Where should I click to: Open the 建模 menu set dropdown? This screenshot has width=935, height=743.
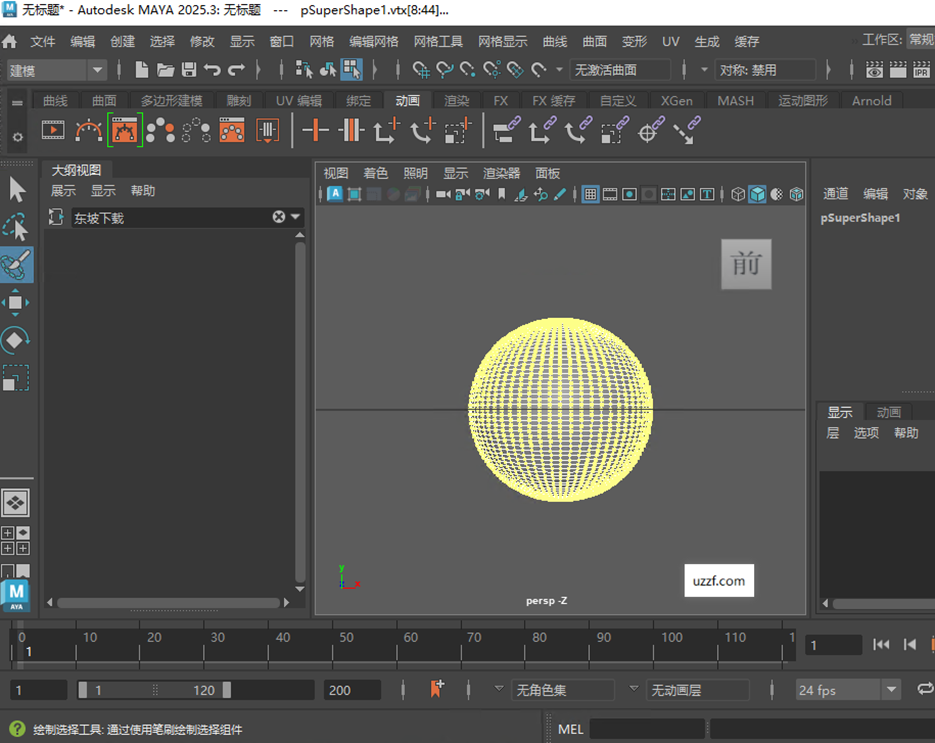[56, 70]
